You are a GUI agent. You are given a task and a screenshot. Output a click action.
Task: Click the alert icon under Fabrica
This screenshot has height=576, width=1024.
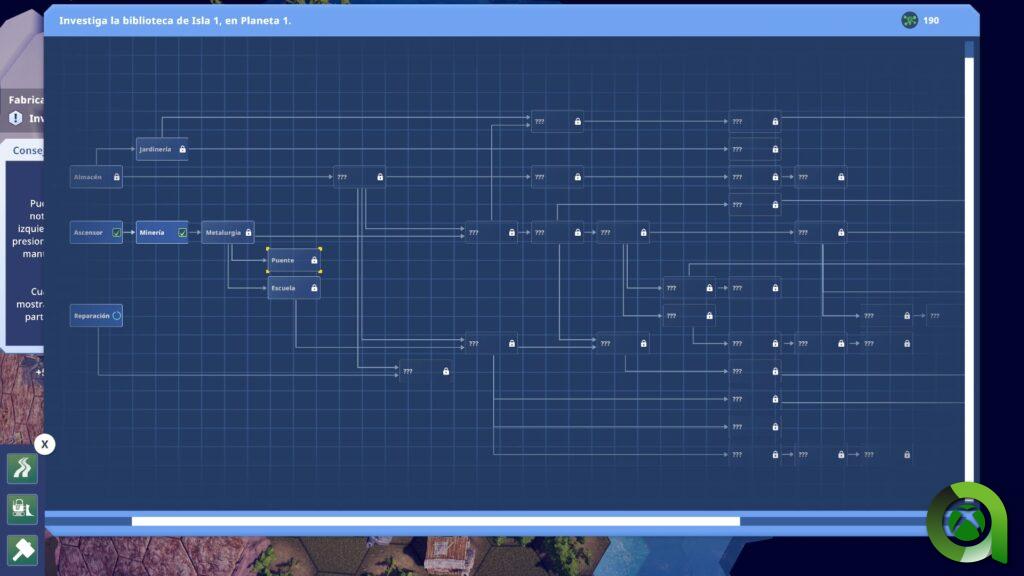(15, 118)
